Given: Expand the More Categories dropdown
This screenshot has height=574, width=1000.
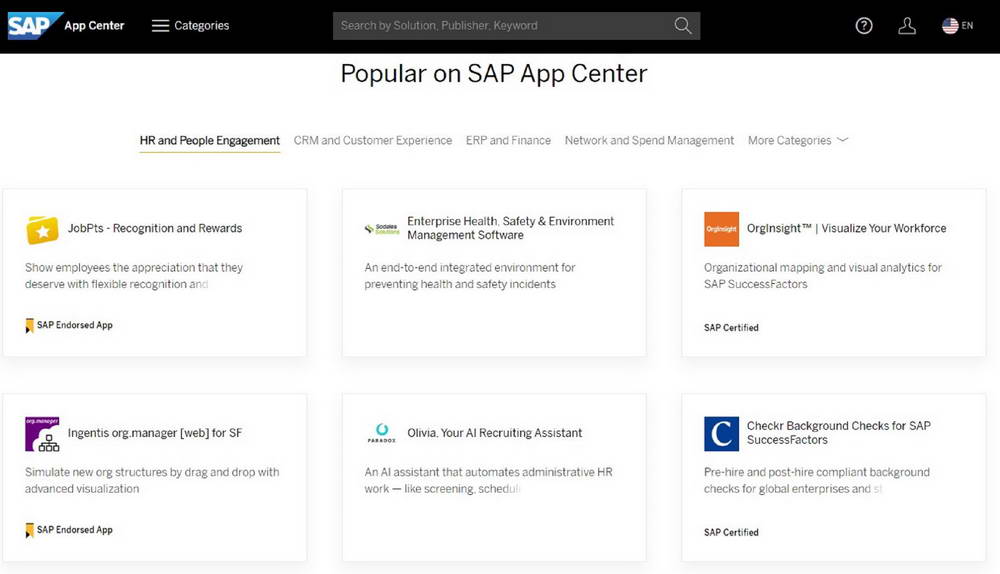Looking at the screenshot, I should pos(797,141).
